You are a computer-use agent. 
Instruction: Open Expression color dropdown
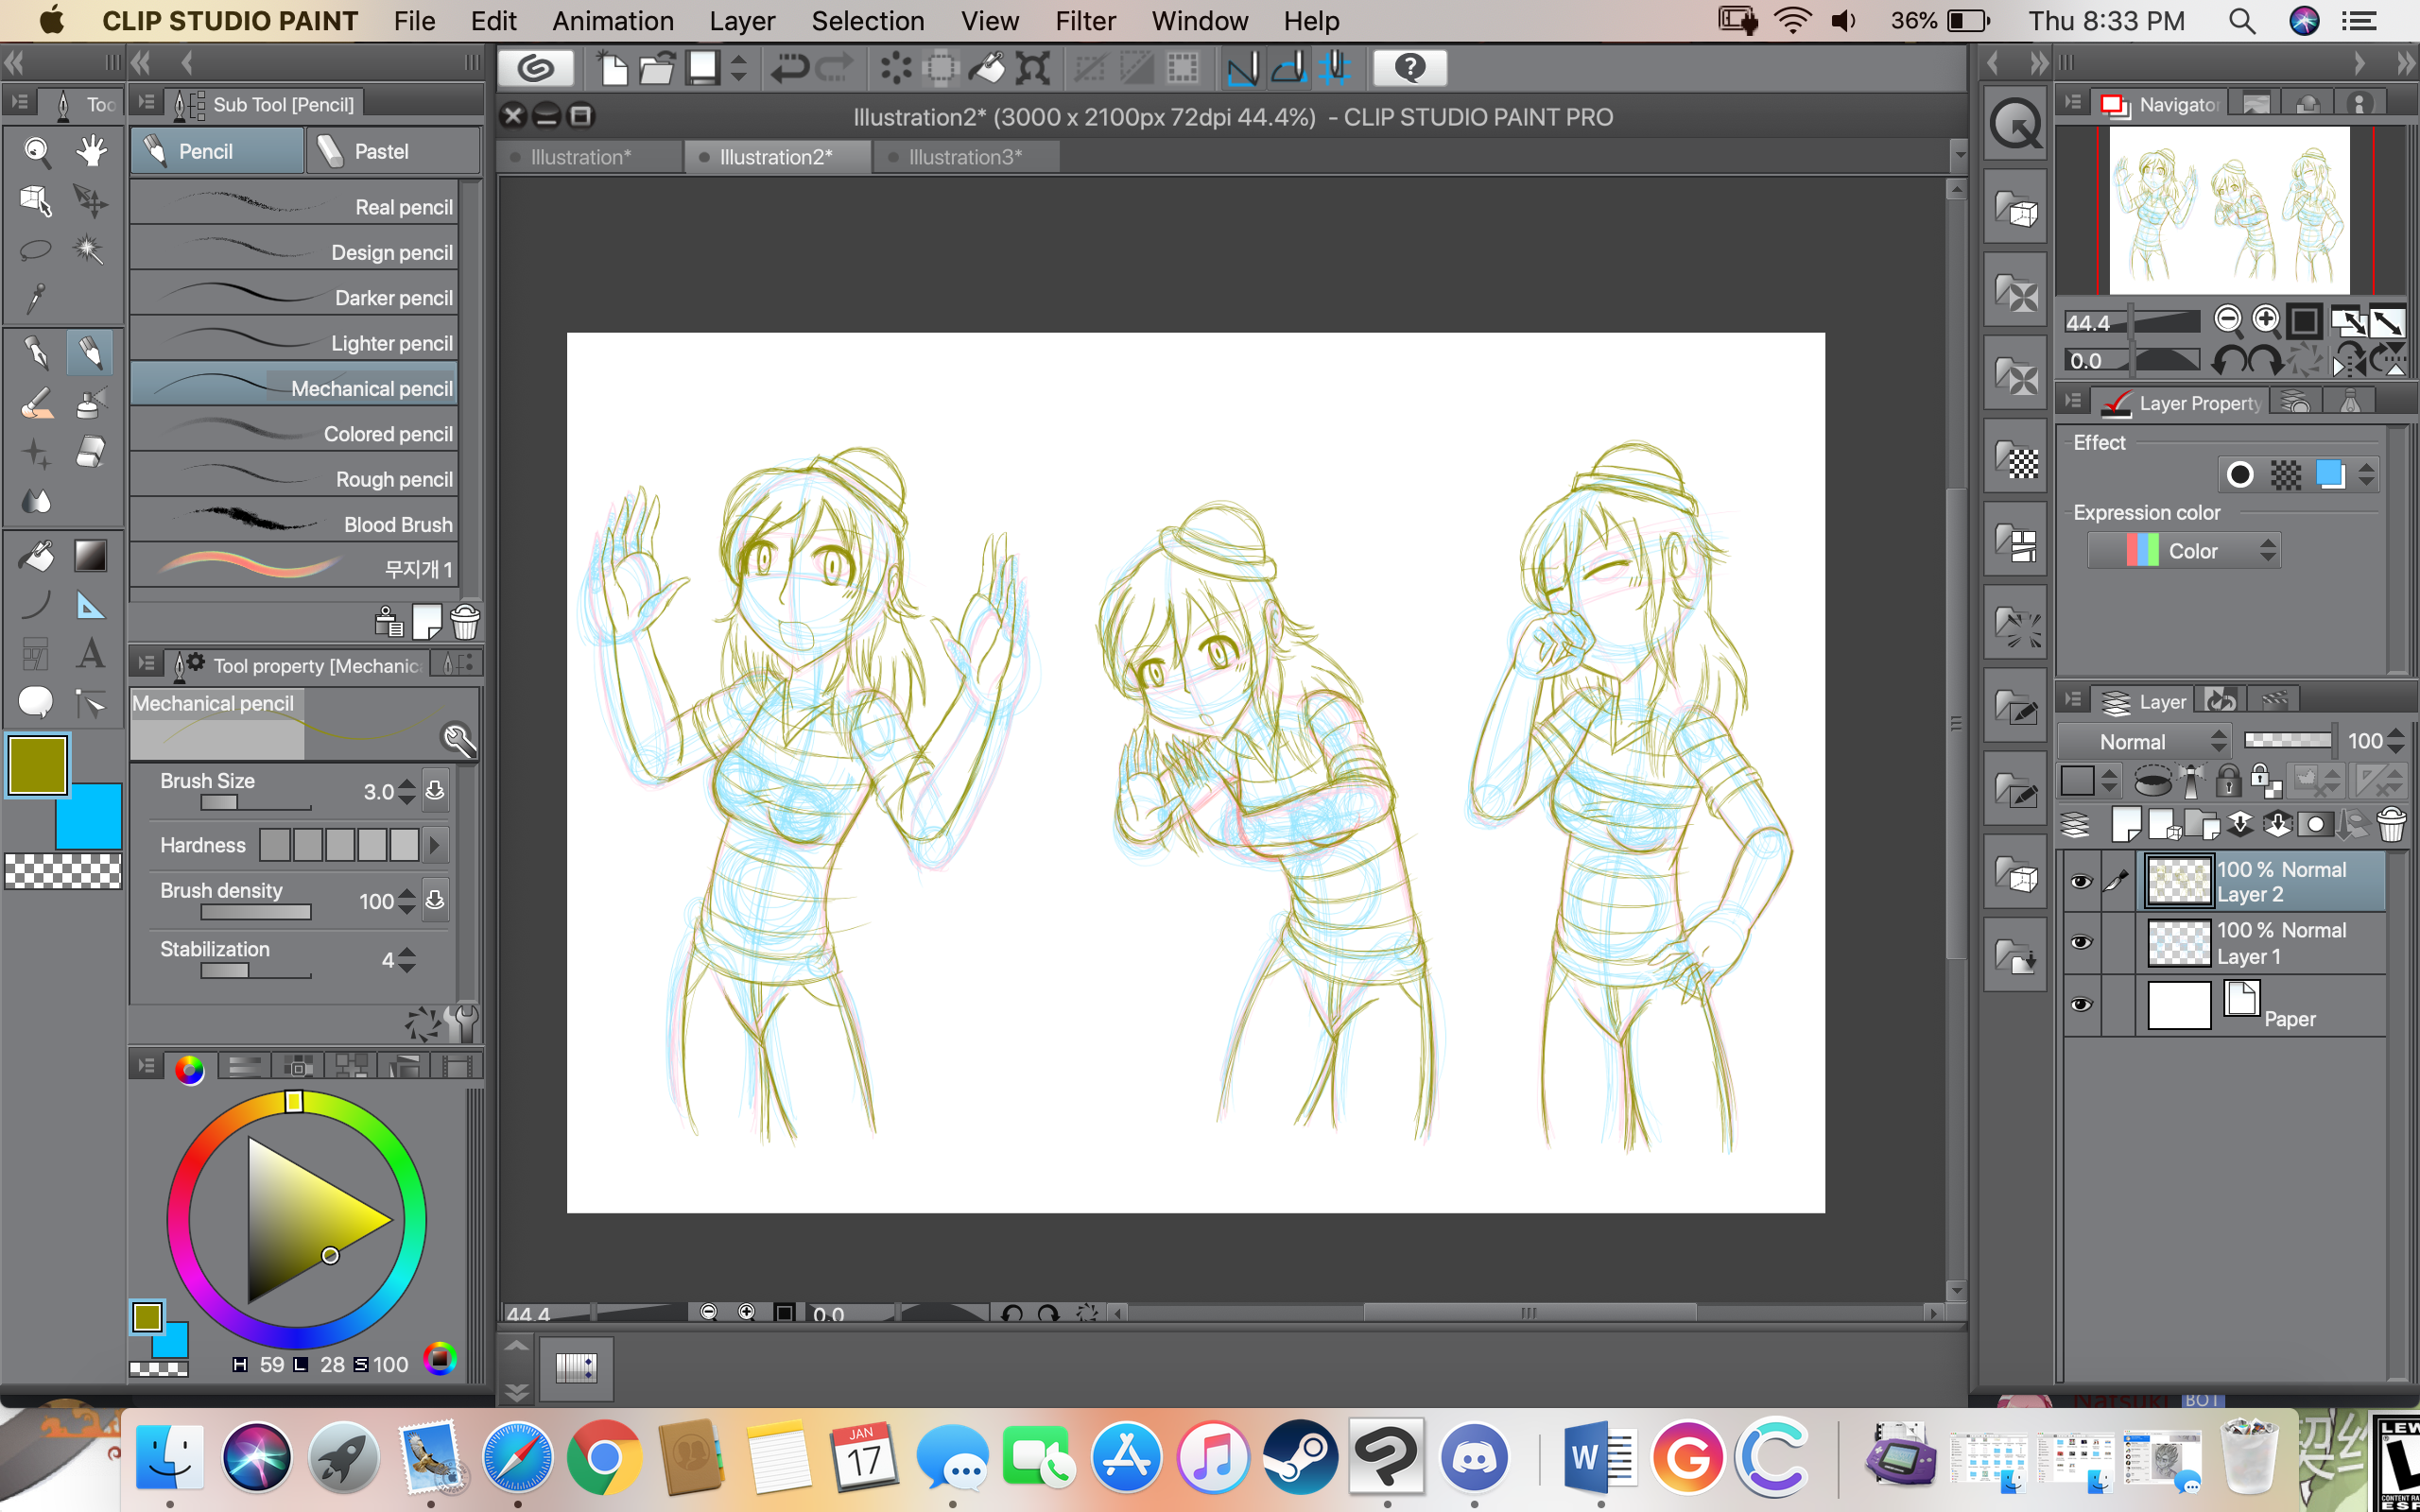point(2184,551)
